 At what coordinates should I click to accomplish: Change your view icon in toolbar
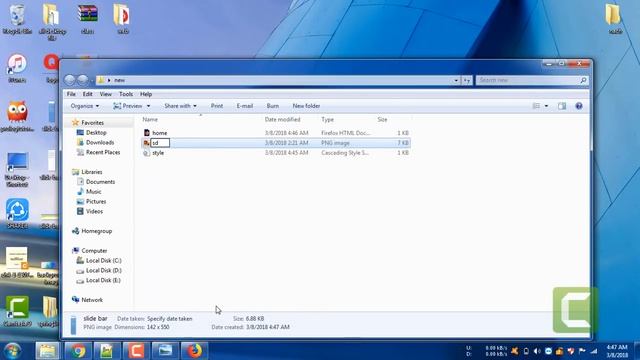point(536,106)
